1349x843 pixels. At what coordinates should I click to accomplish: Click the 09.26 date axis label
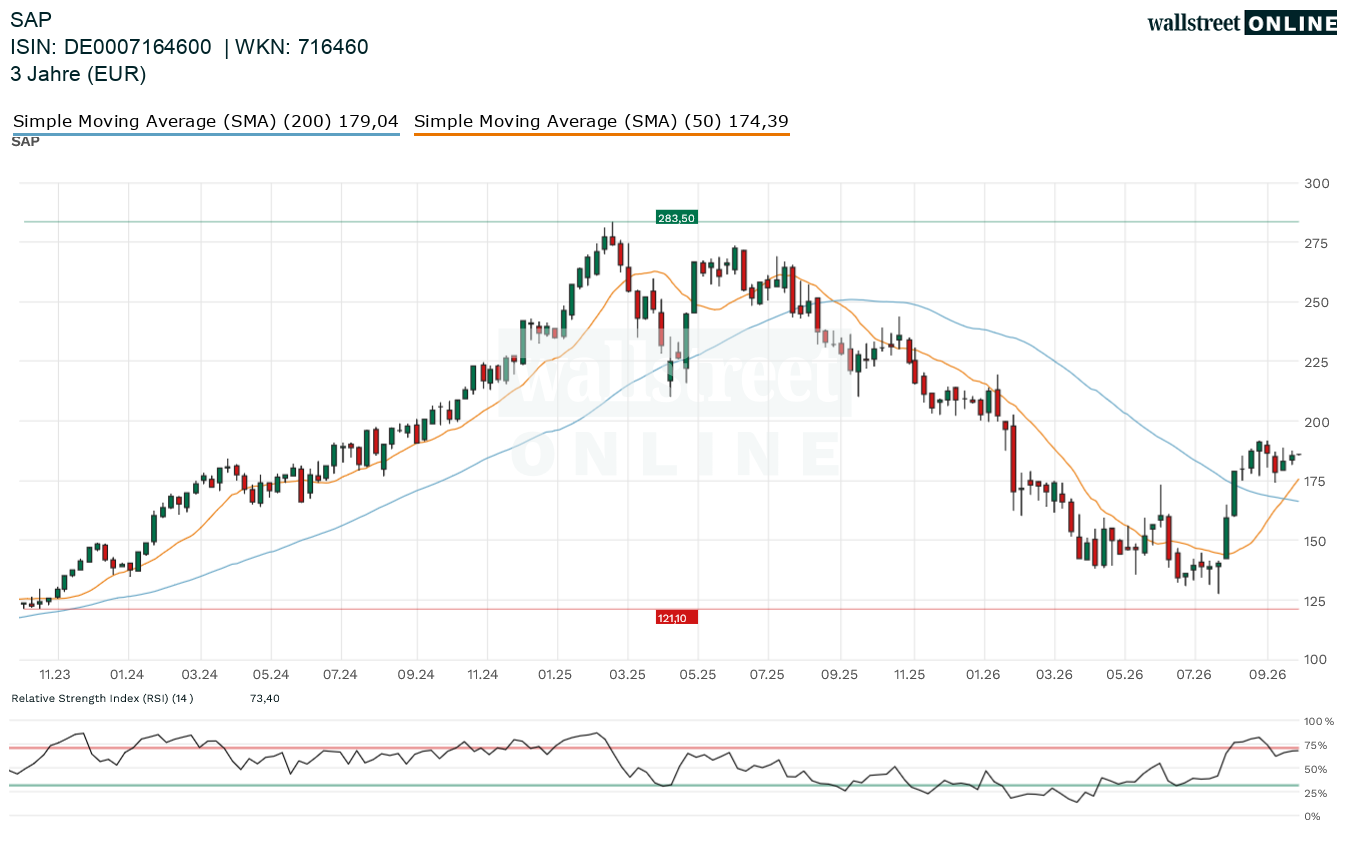tap(1266, 675)
